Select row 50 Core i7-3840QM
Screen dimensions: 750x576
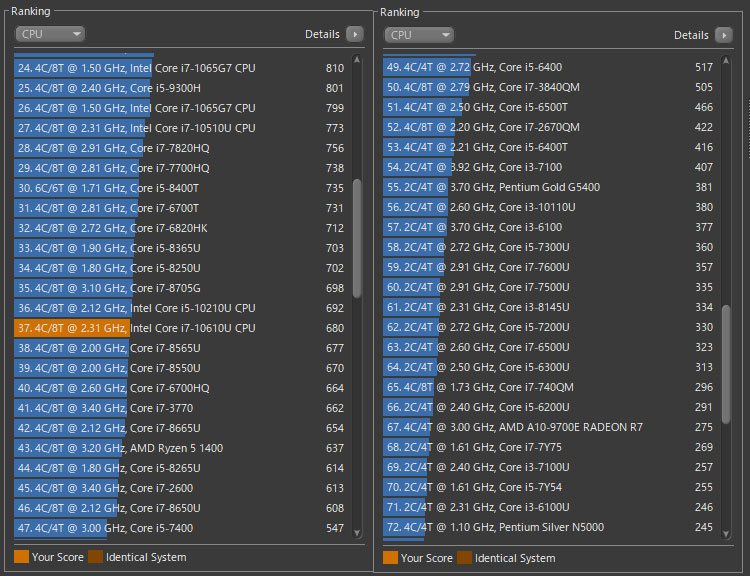(550, 87)
